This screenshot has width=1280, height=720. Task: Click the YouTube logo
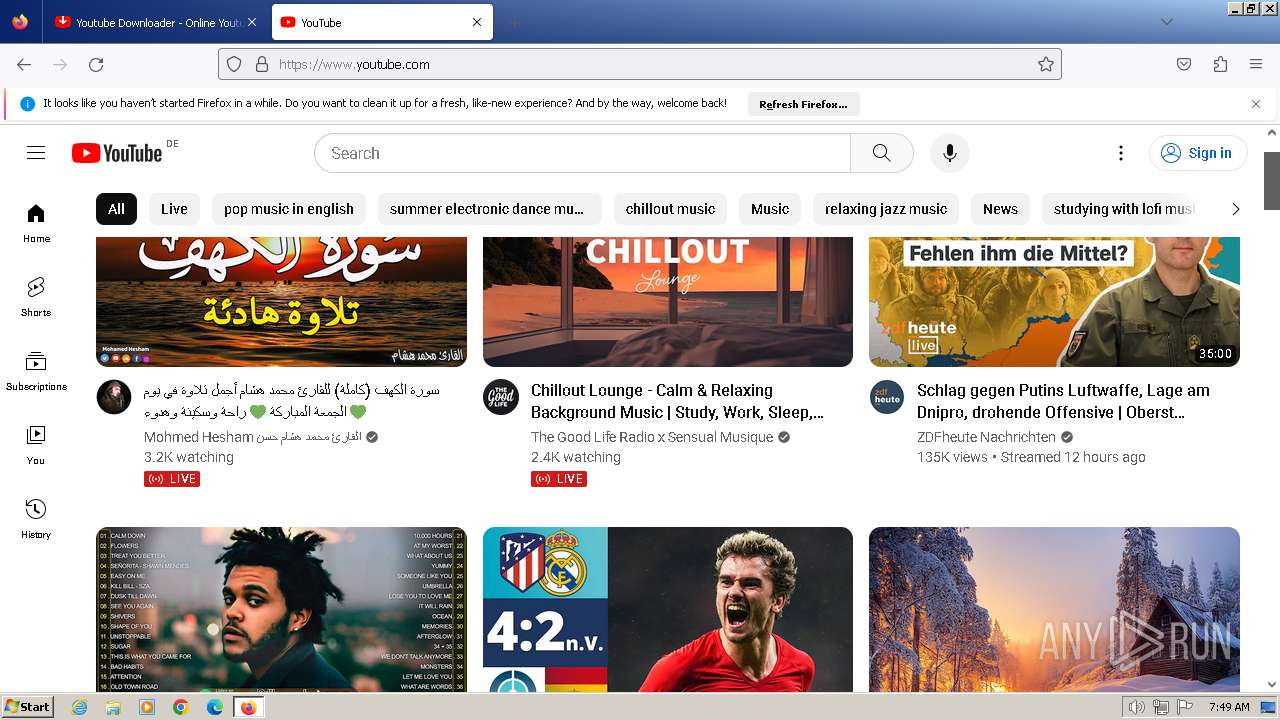pos(117,153)
